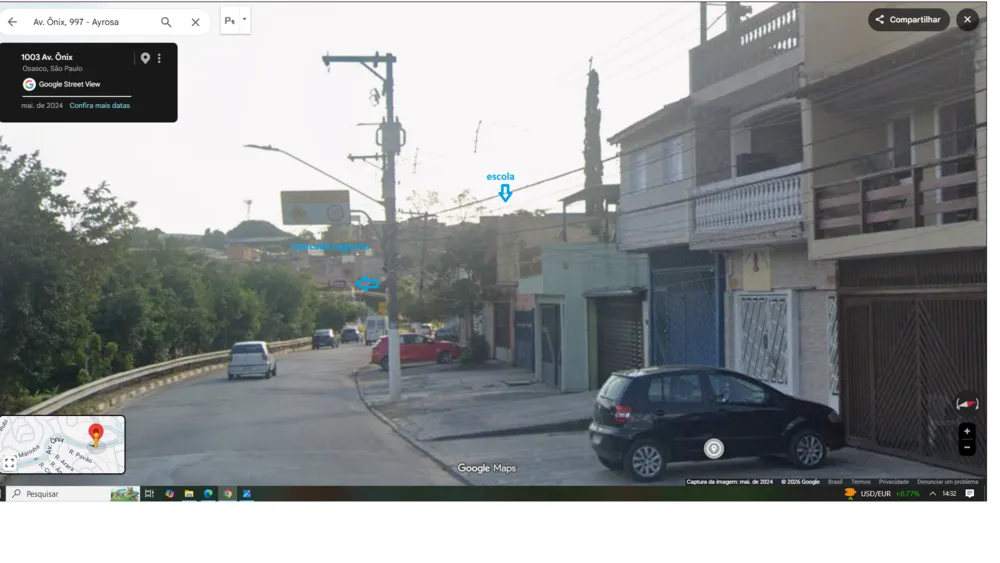The width and height of the screenshot is (1000, 563).
Task: Click the 1003 Av. Ônix address title
Action: click(x=47, y=57)
